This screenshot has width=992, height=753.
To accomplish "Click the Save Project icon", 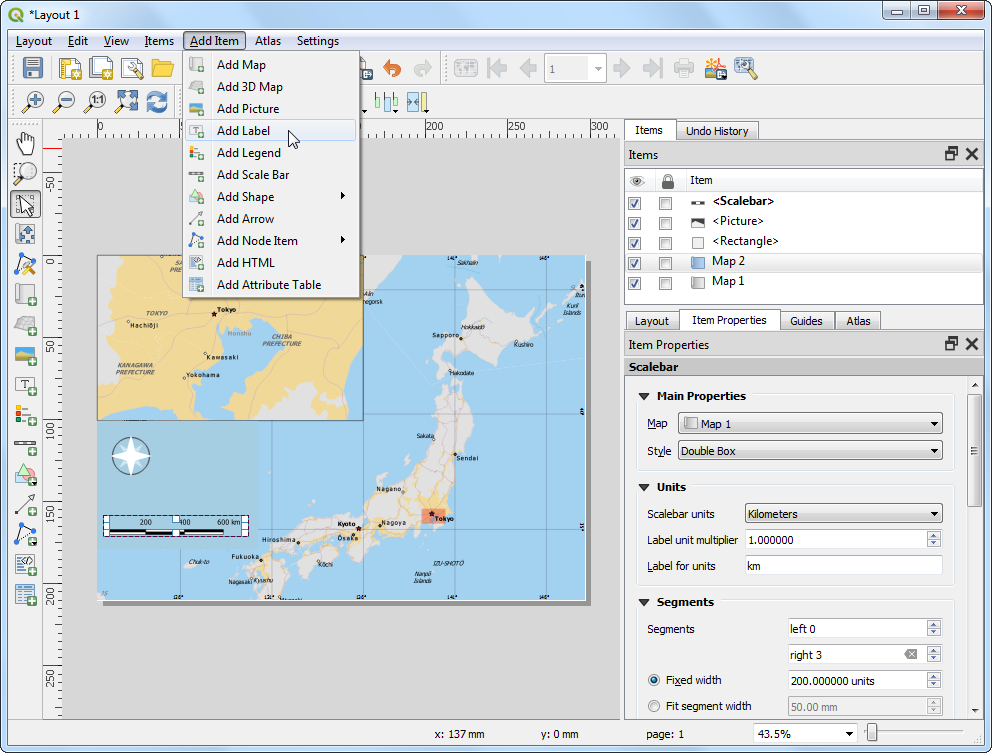I will click(33, 68).
